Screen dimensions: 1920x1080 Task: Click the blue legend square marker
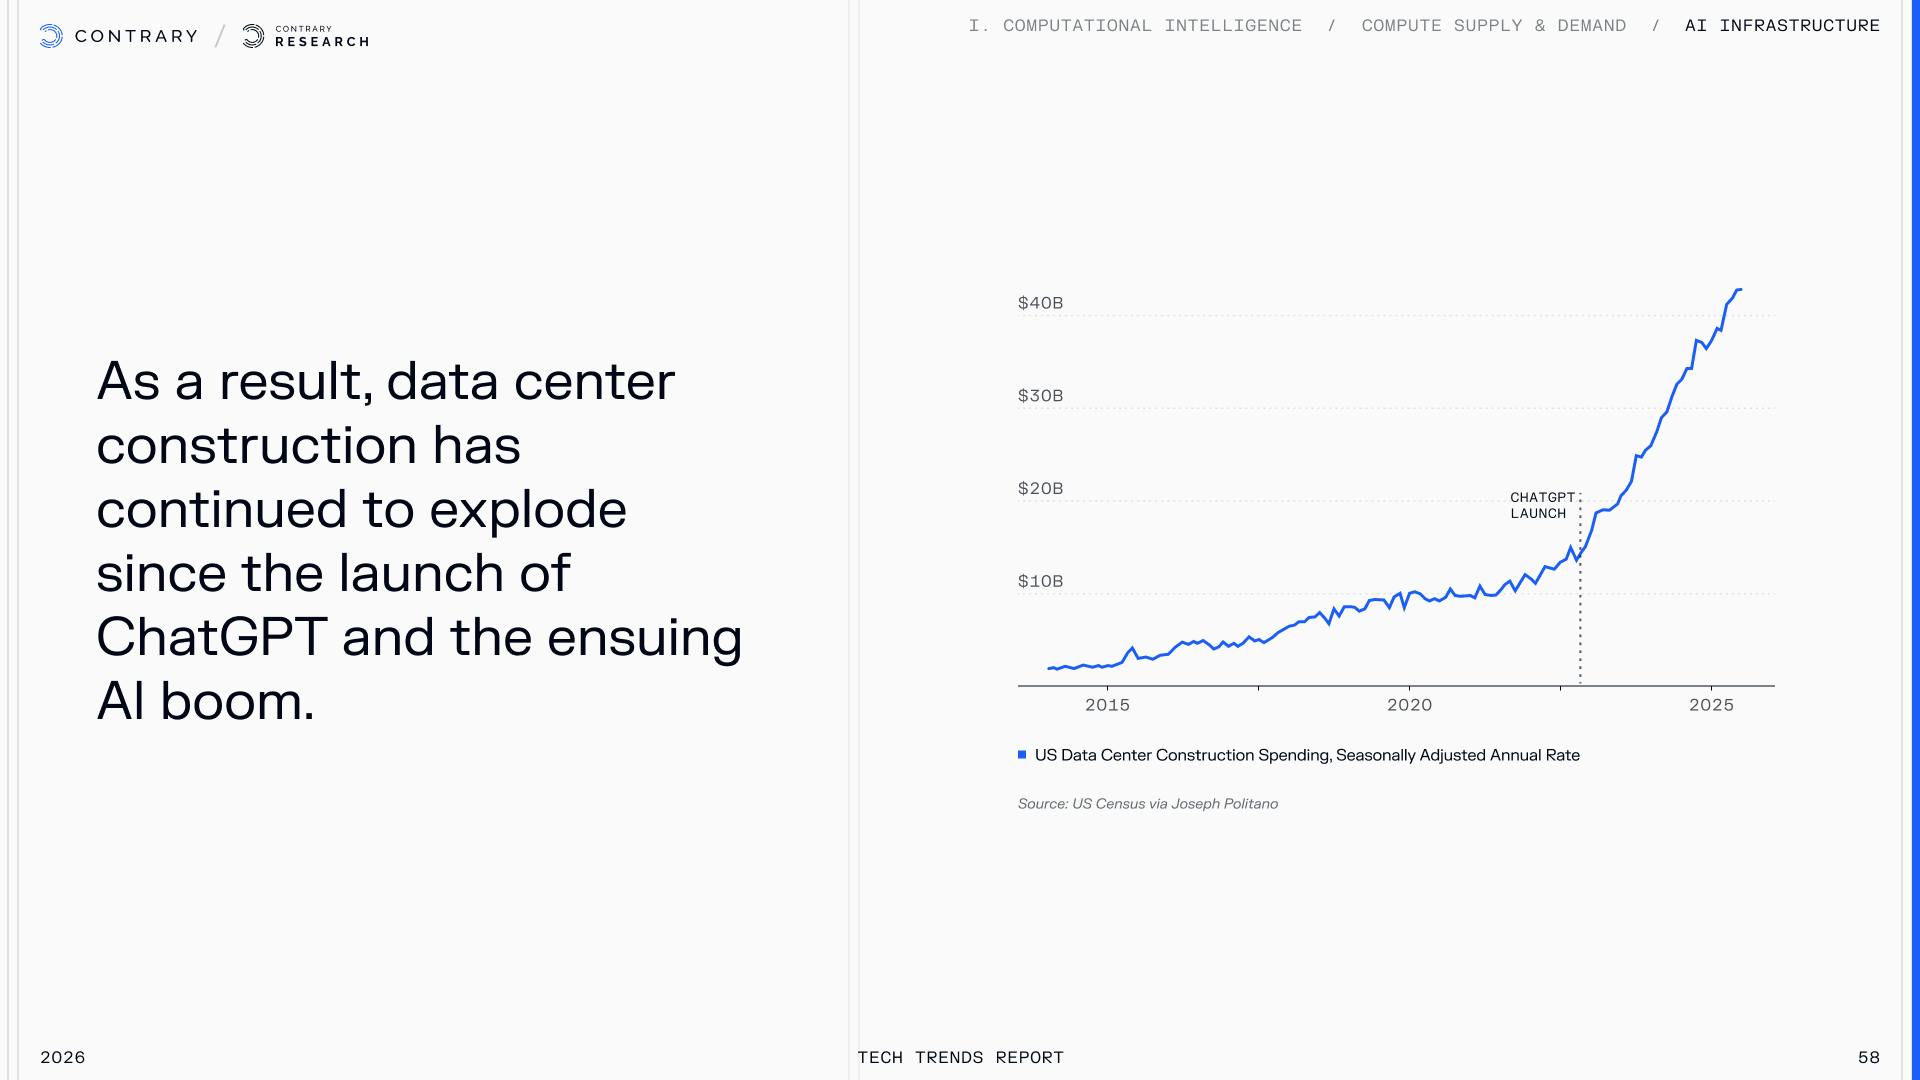[1022, 755]
